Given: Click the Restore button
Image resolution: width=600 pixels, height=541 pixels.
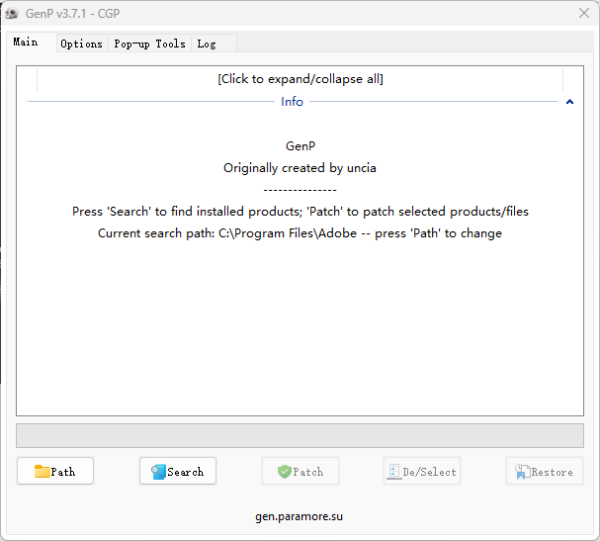Looking at the screenshot, I should tap(544, 471).
